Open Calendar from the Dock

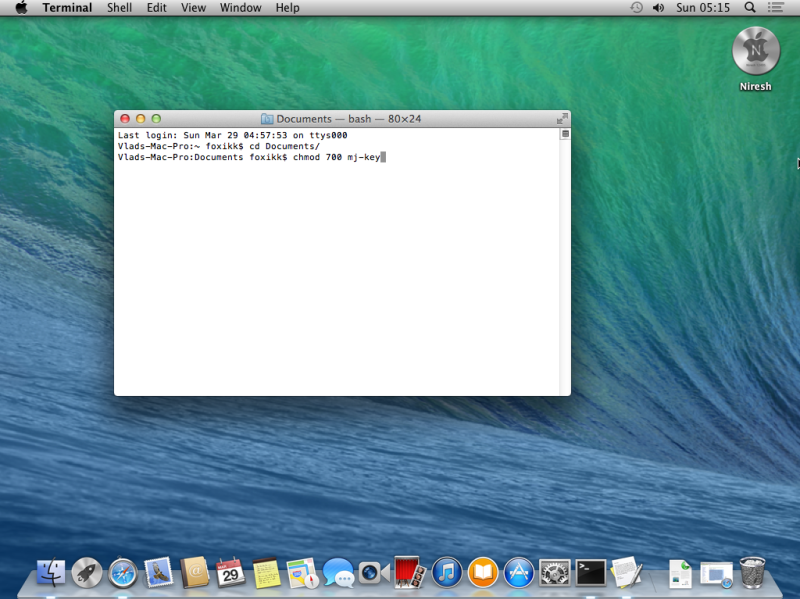[x=230, y=572]
